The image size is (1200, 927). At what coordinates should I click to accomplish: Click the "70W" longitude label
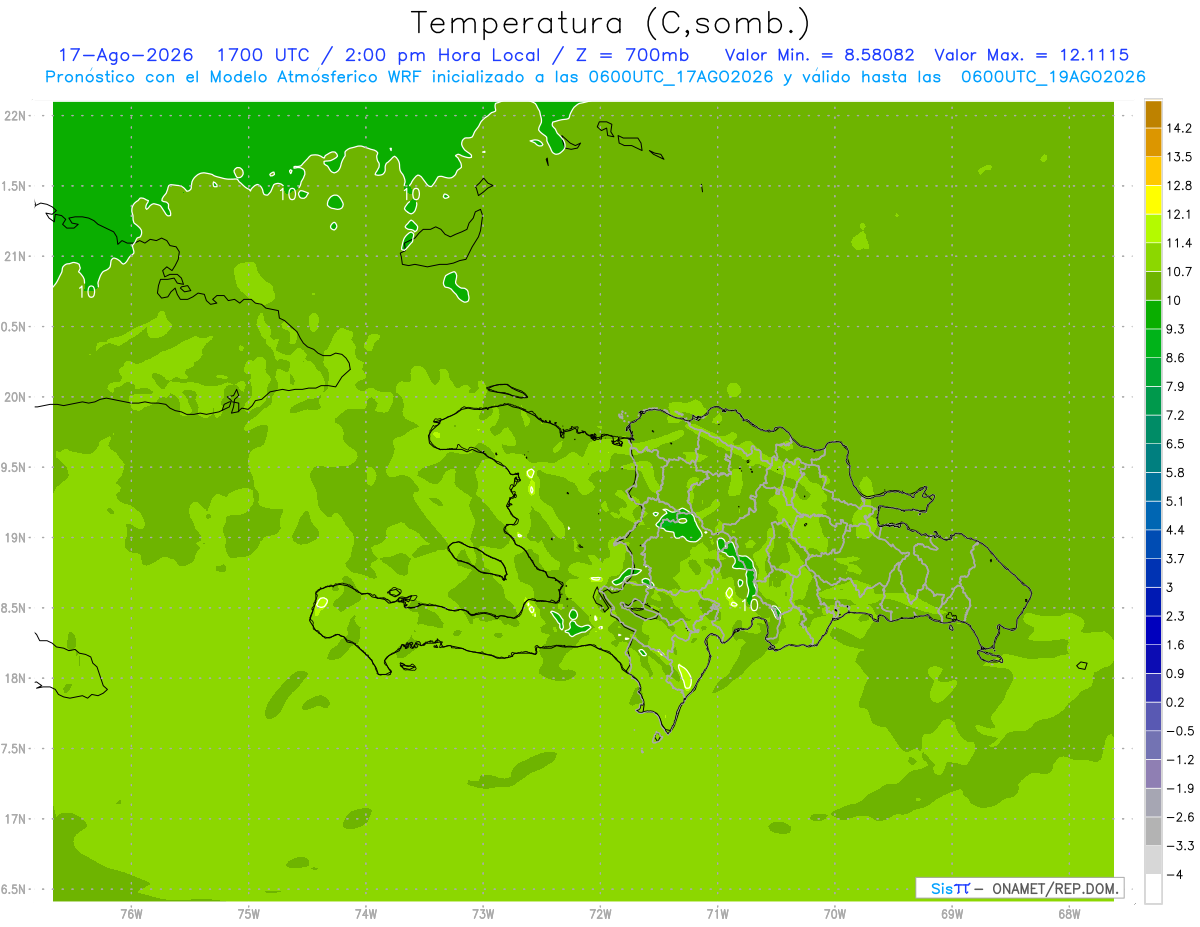(834, 913)
